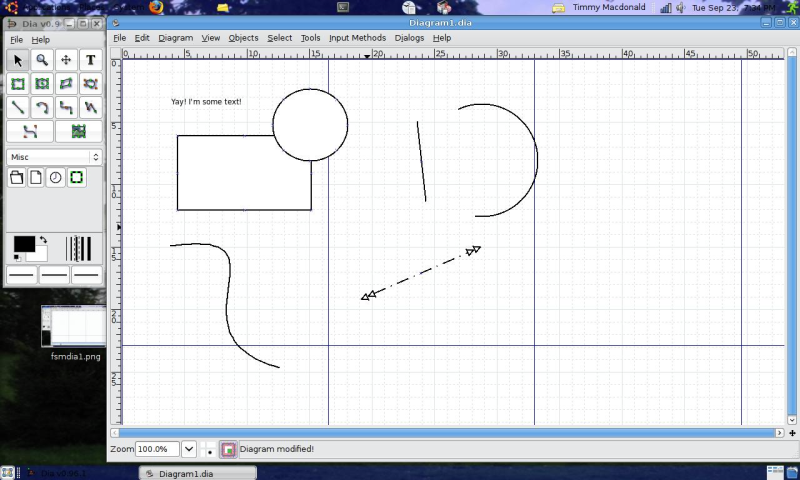Toggle snap-to-grid in status bar

tap(209, 450)
